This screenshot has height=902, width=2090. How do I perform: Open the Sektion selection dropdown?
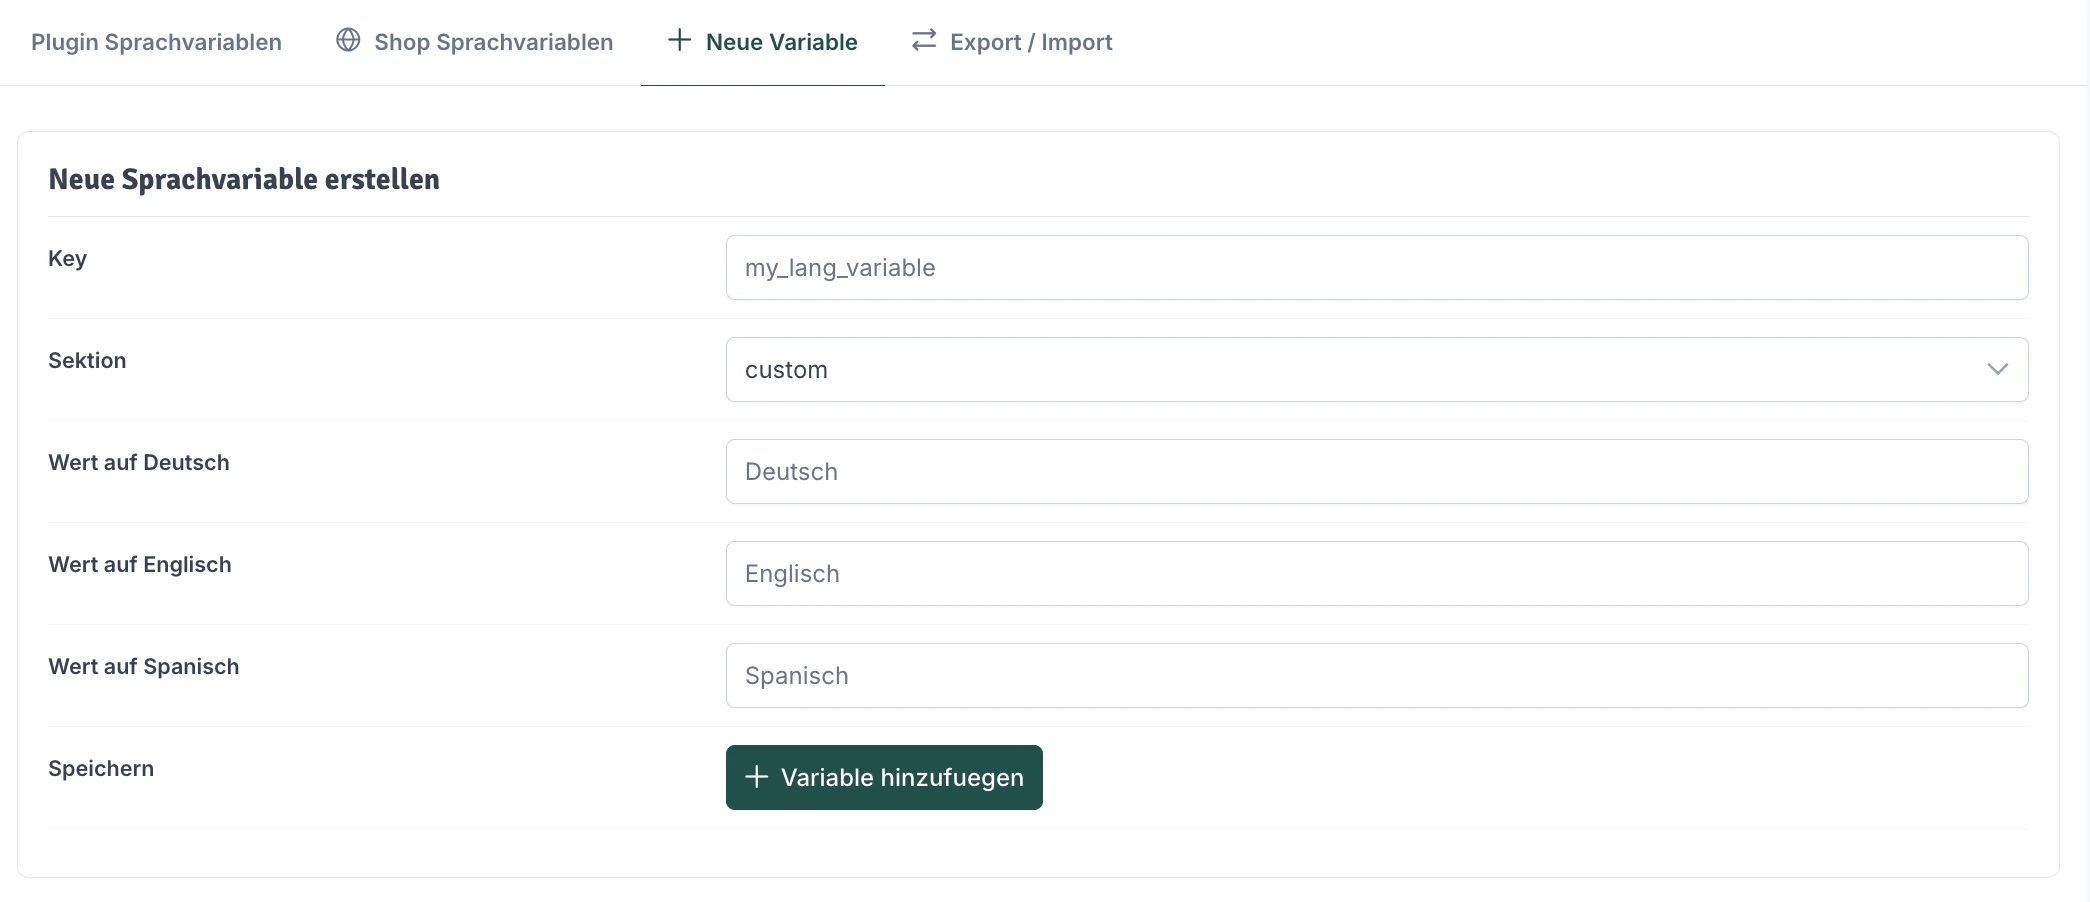coord(1376,369)
